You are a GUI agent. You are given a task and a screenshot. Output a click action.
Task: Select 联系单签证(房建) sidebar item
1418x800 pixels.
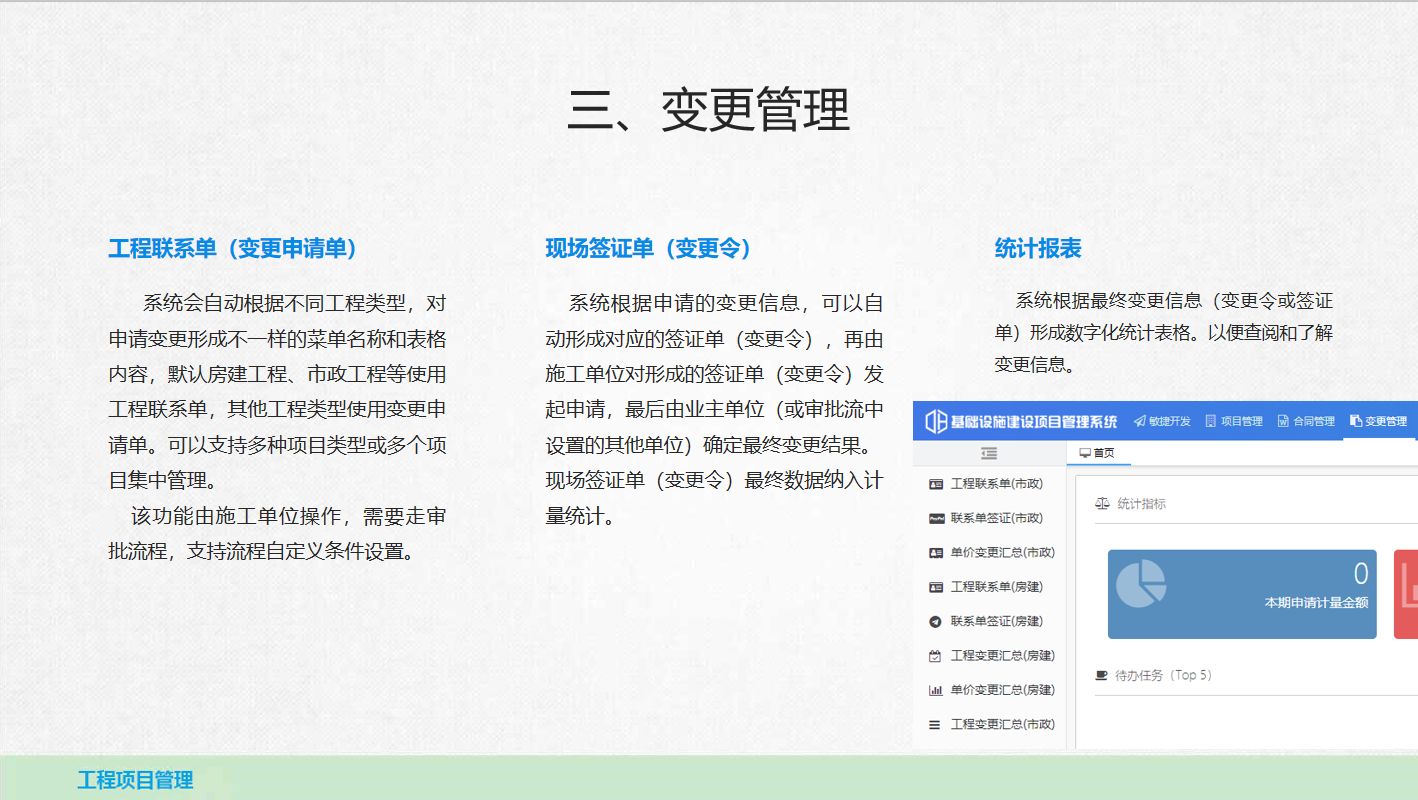pyautogui.click(x=996, y=621)
